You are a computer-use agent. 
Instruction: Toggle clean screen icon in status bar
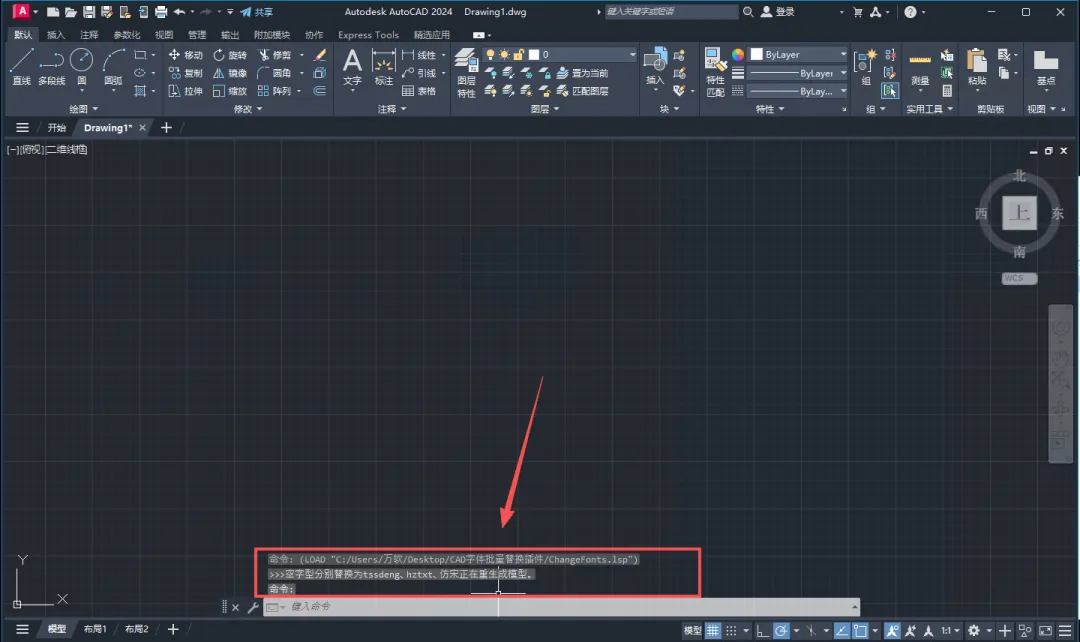click(x=1046, y=630)
